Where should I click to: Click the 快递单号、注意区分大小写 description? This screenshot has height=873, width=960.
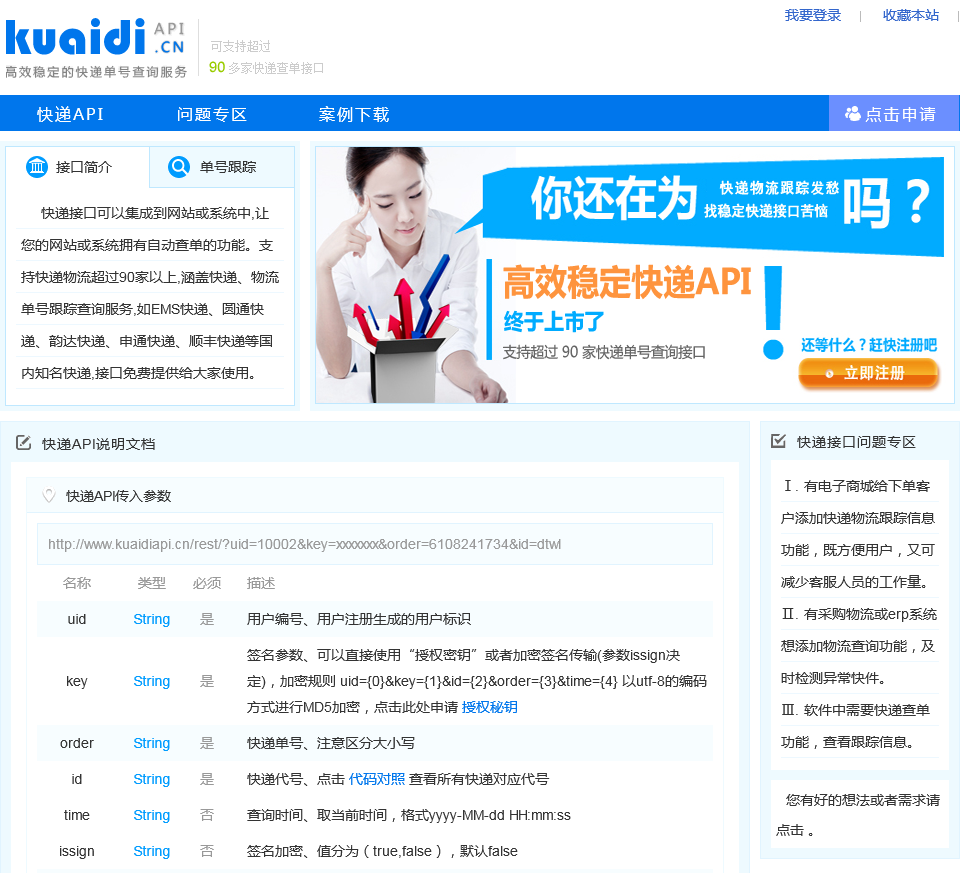click(x=331, y=743)
